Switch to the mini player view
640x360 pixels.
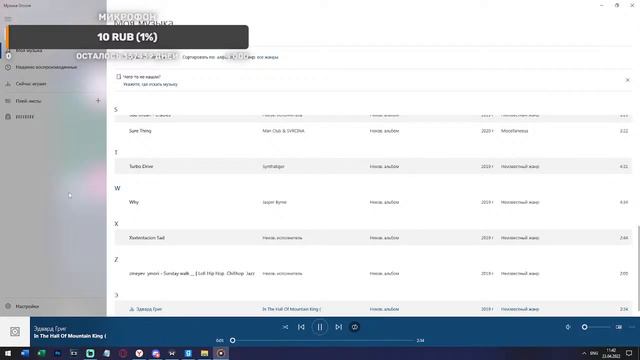pos(619,327)
